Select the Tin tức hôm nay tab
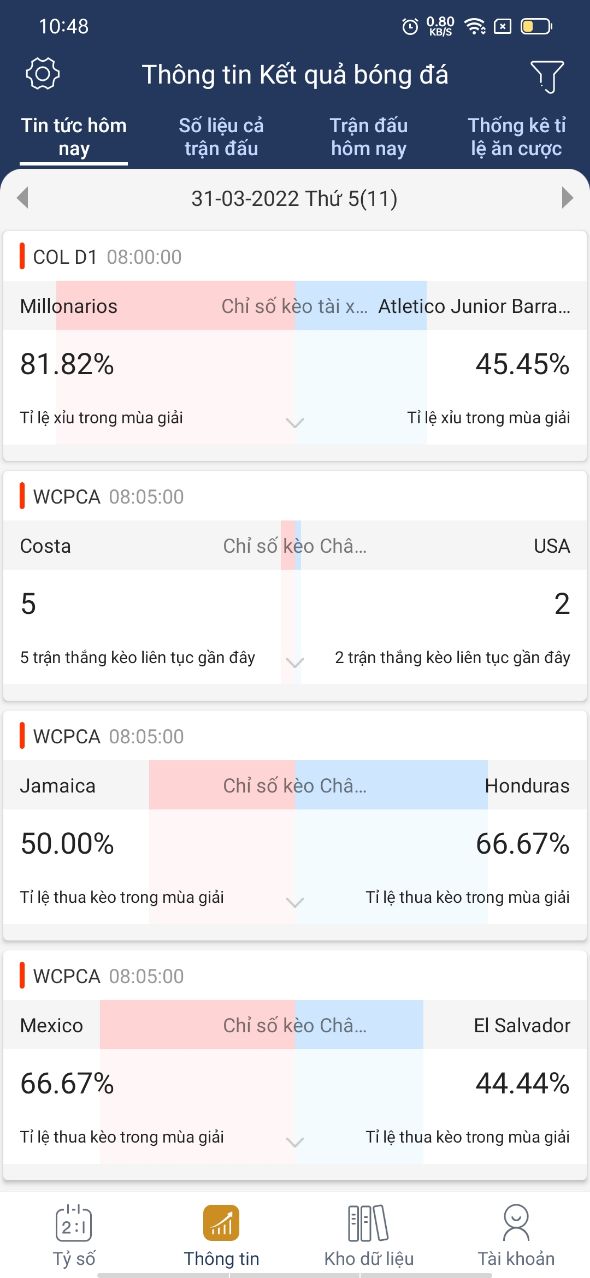This screenshot has height=1278, width=590. pyautogui.click(x=74, y=137)
